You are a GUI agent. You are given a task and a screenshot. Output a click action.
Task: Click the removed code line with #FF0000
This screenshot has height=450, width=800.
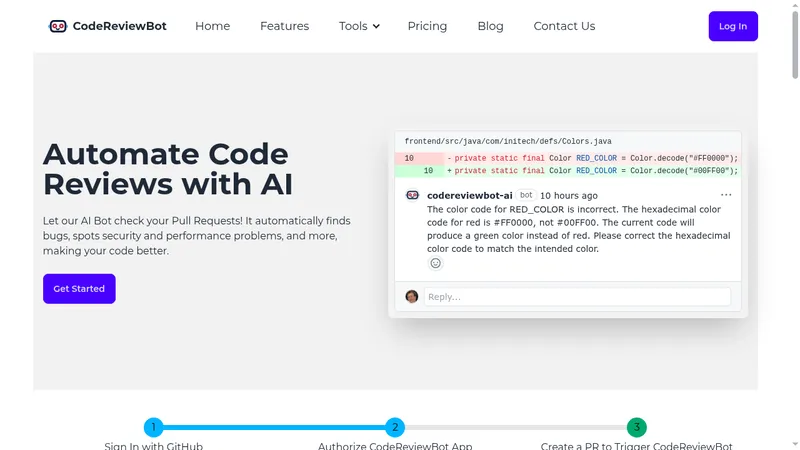click(x=567, y=158)
